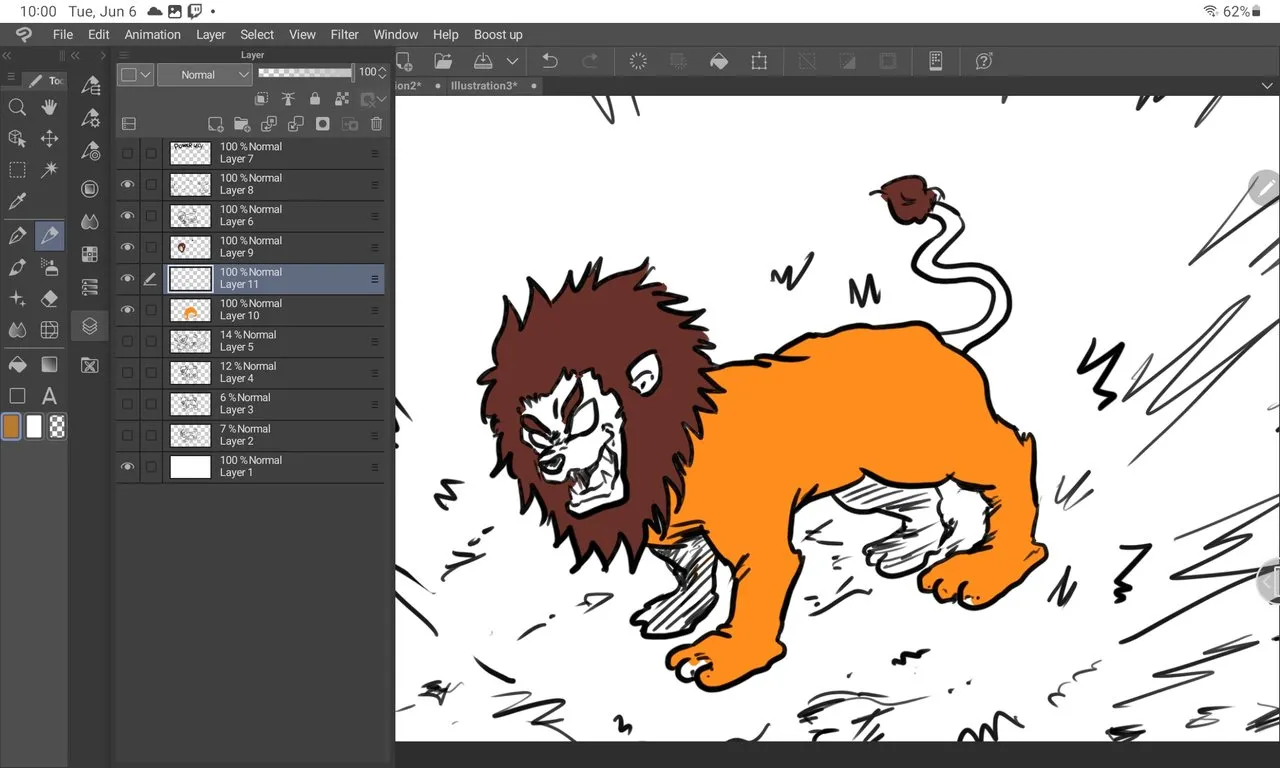Open the Filter menu
The height and width of the screenshot is (768, 1280).
point(344,34)
